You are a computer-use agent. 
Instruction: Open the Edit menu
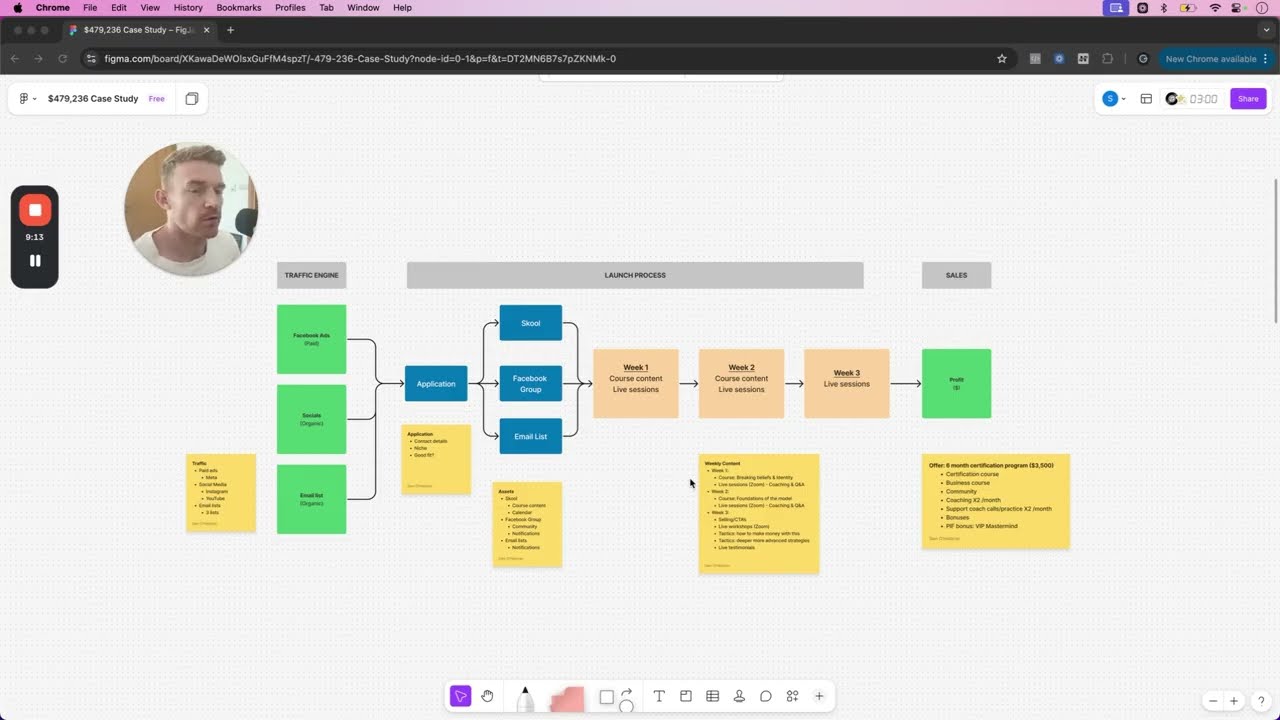pos(119,8)
